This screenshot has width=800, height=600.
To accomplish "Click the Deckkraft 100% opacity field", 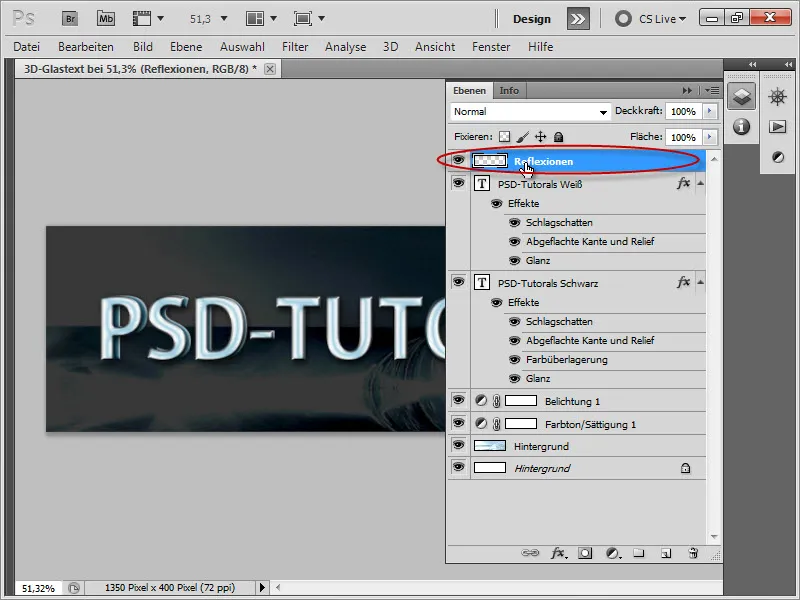I will [684, 111].
